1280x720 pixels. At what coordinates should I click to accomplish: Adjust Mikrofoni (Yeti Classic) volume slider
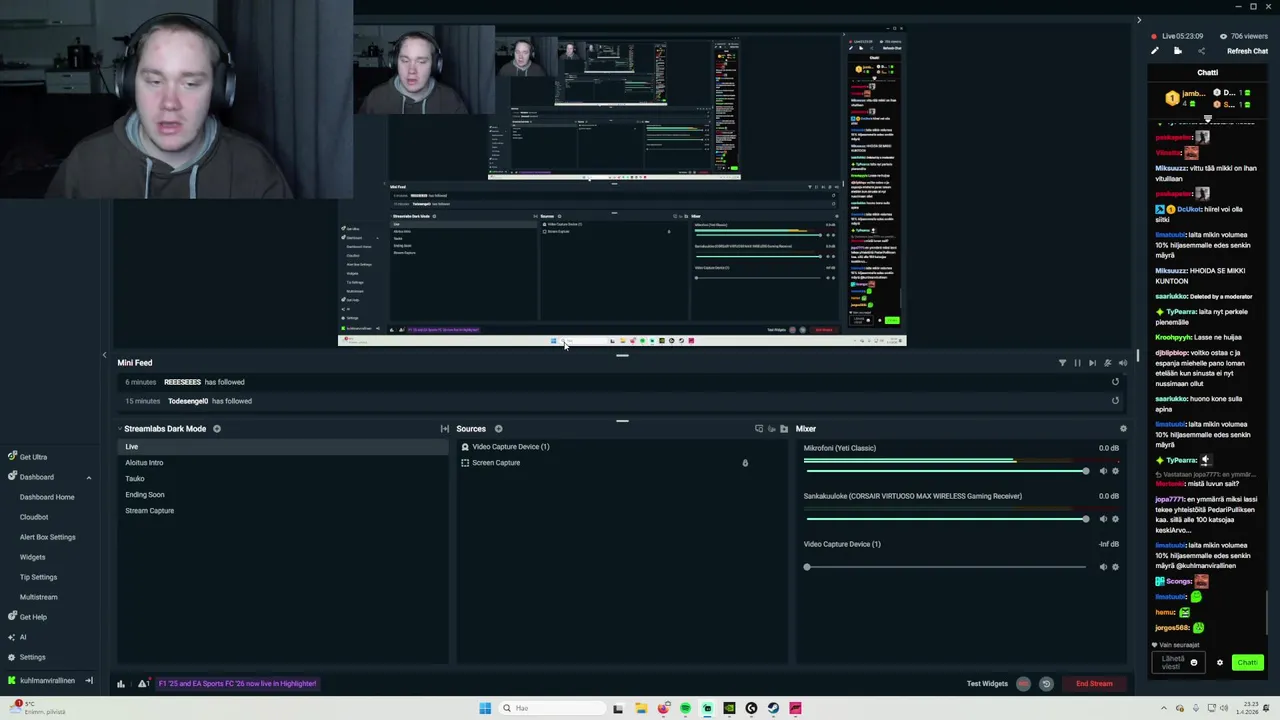pos(946,471)
